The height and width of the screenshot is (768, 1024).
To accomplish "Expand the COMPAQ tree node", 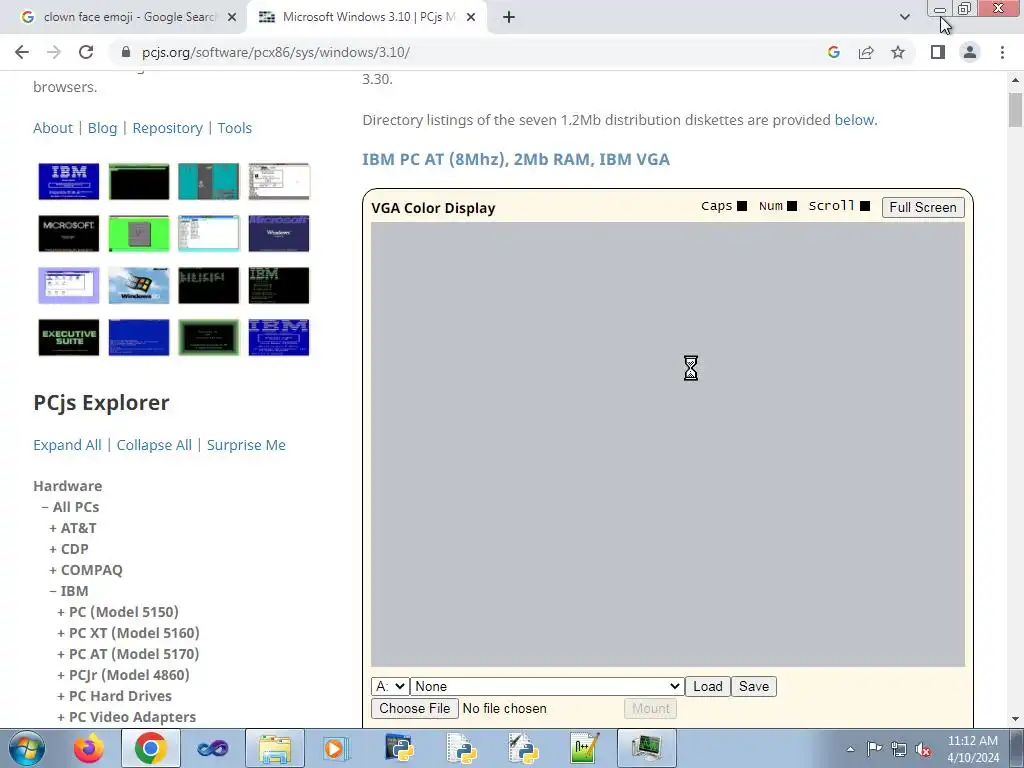I will coord(86,570).
